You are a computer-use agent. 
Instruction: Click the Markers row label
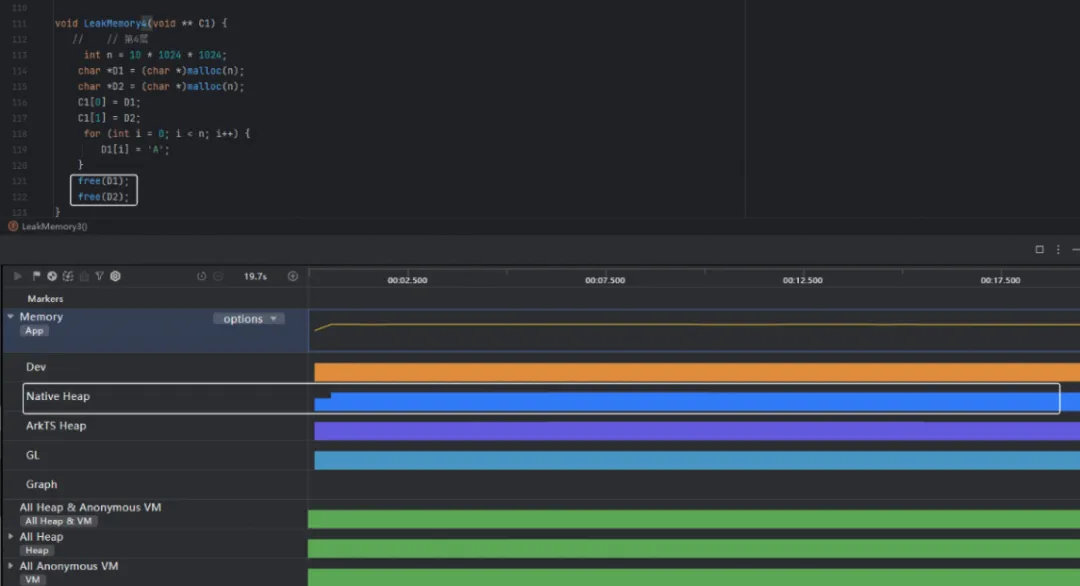click(45, 299)
